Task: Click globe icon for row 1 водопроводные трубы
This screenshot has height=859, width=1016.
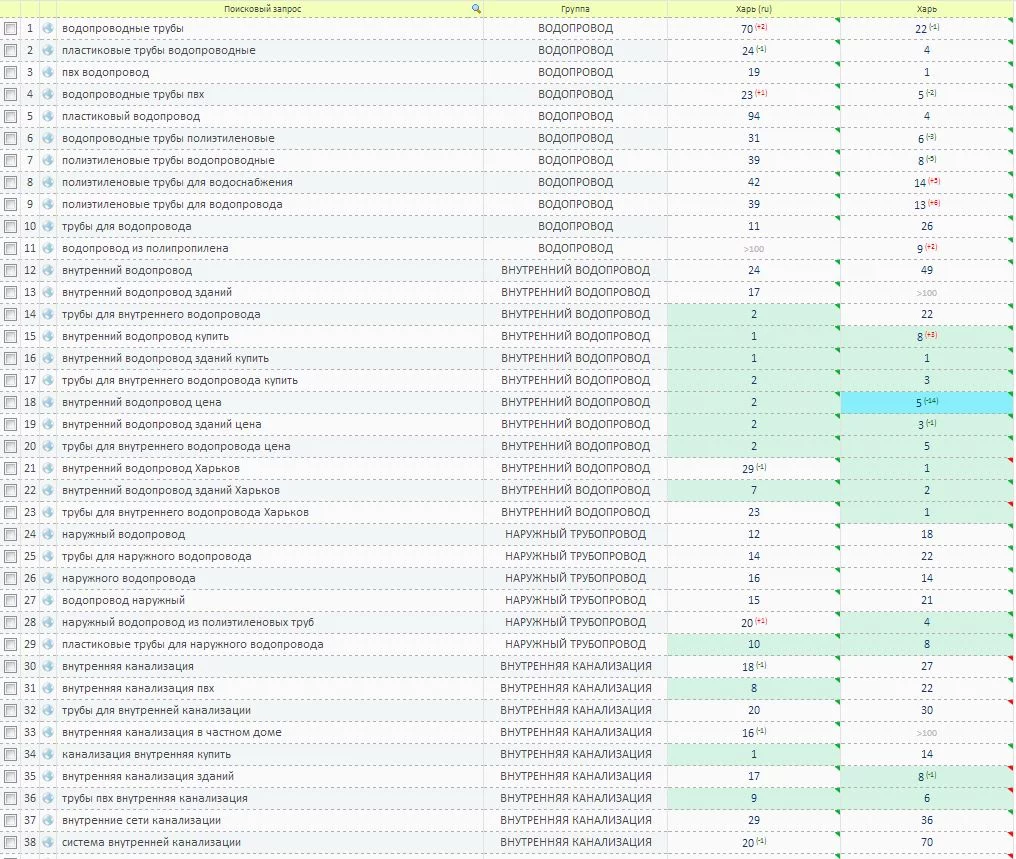Action: (48, 28)
